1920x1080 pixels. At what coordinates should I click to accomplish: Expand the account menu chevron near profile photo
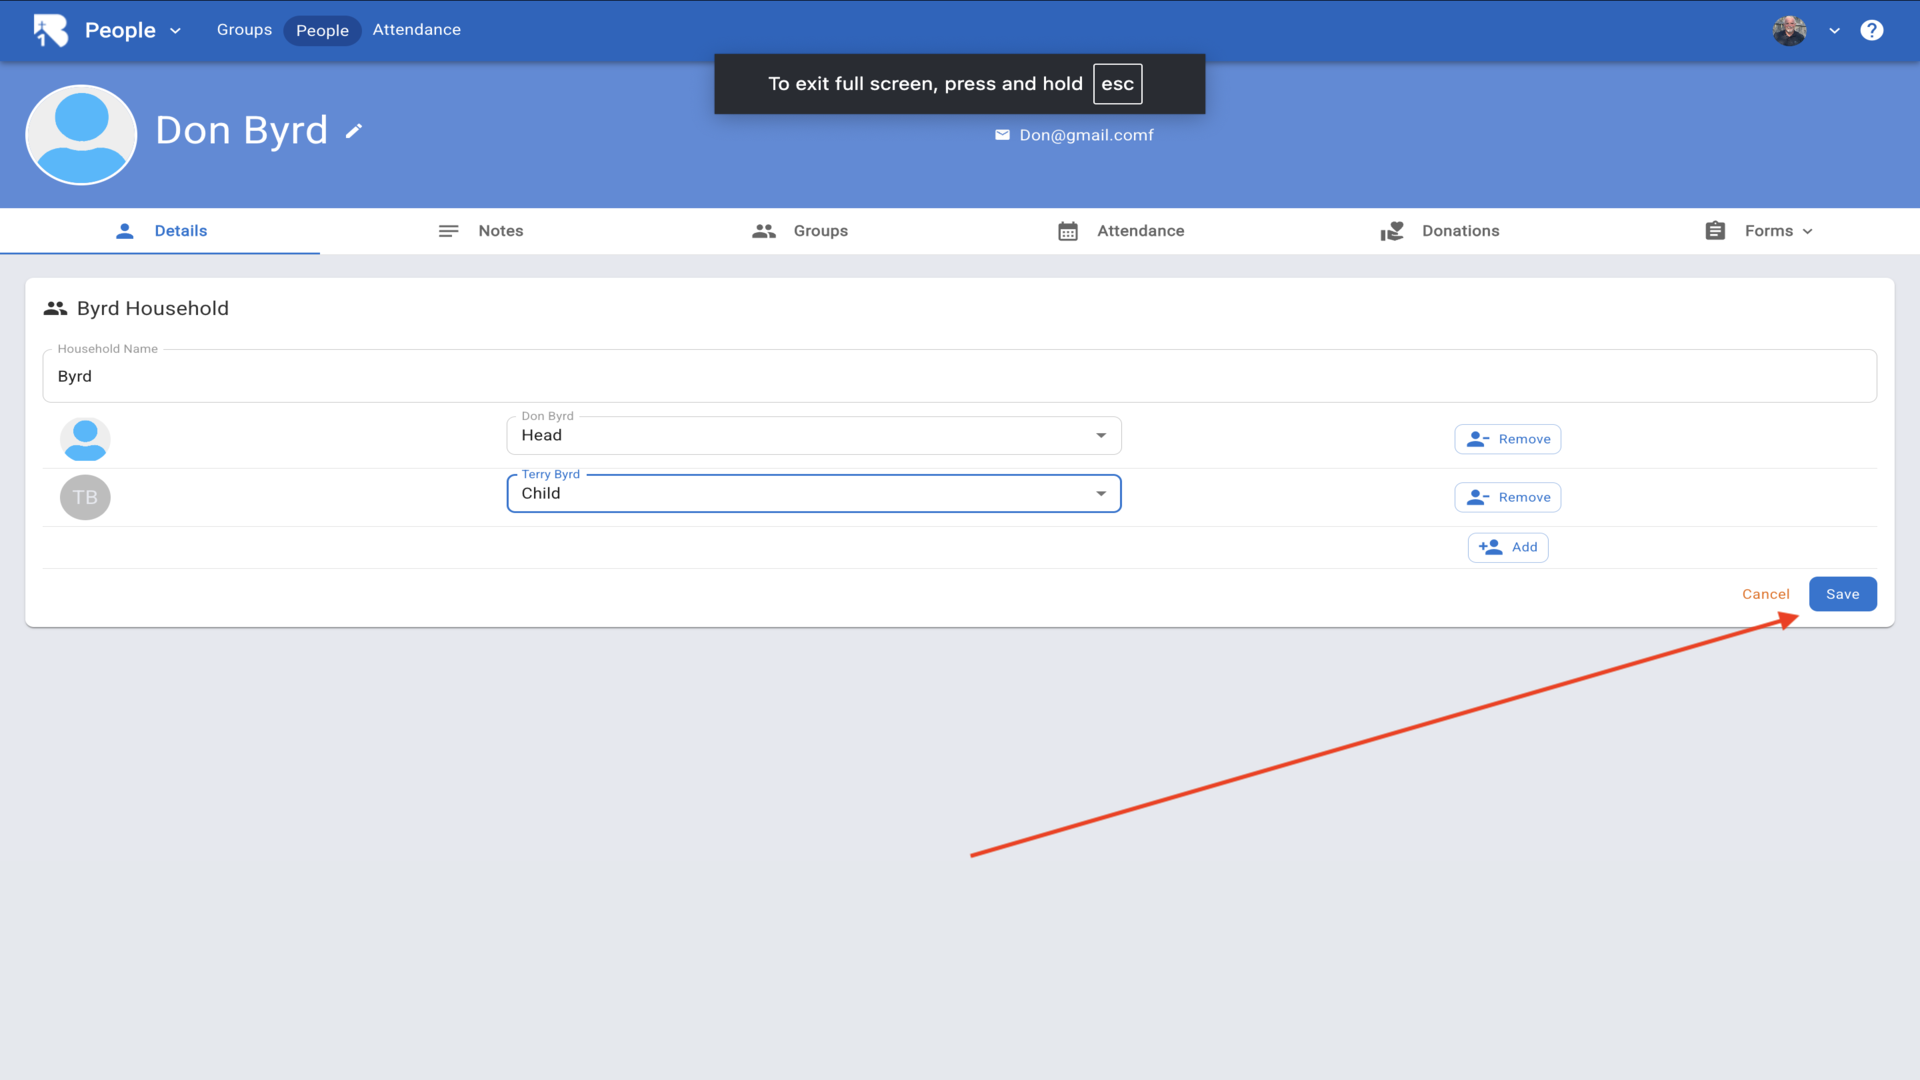tap(1834, 30)
